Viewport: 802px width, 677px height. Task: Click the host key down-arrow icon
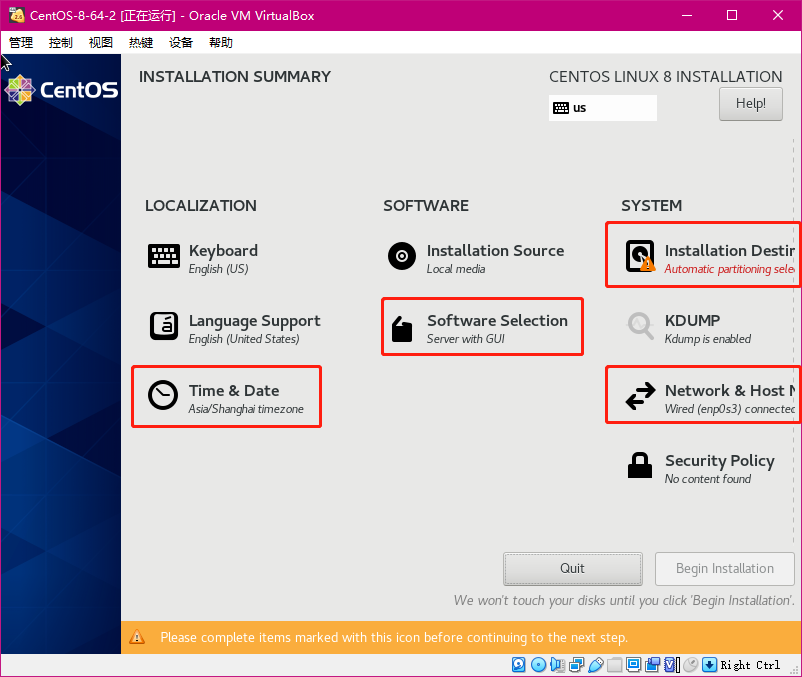(709, 665)
